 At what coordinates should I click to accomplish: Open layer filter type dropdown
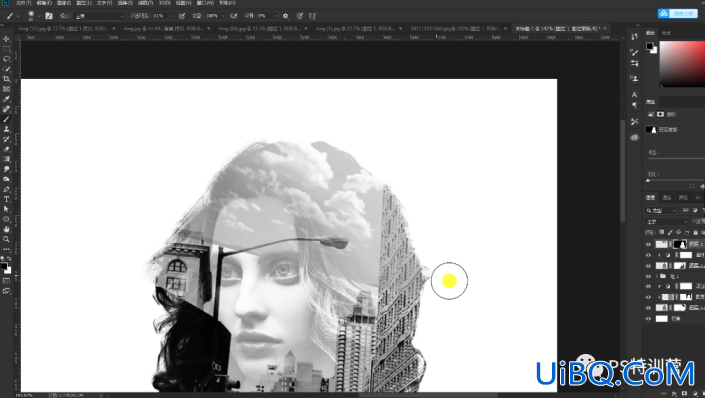661,210
